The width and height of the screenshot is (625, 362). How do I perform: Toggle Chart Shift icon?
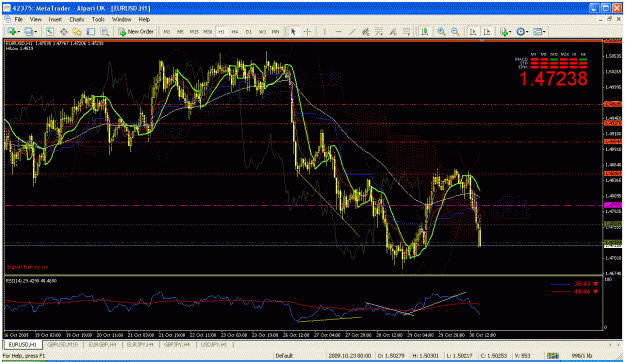click(x=487, y=31)
